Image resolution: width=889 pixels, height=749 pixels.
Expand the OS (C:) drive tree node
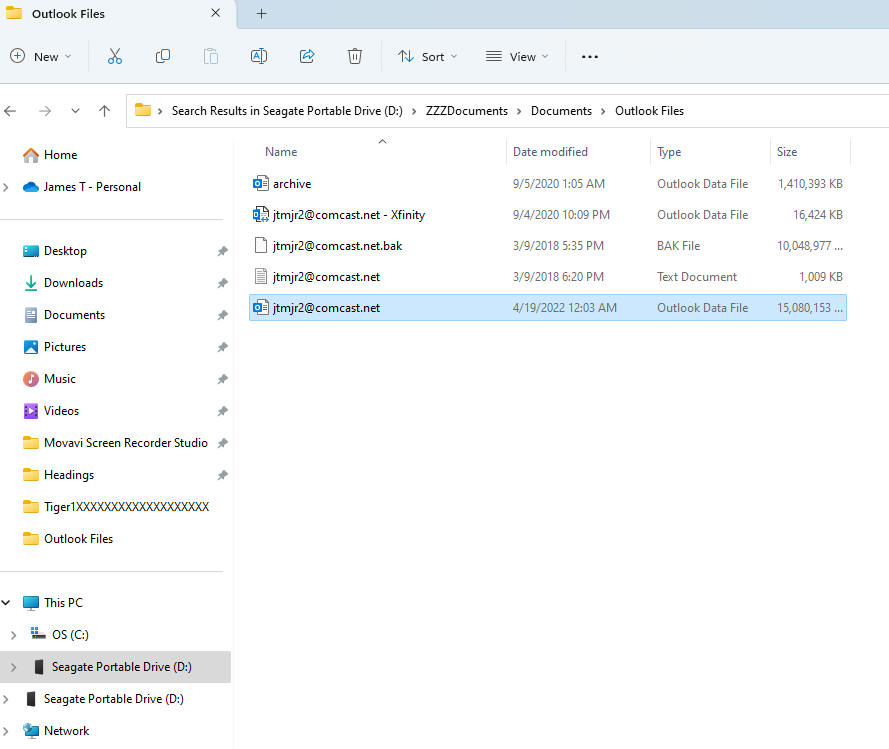coord(13,635)
